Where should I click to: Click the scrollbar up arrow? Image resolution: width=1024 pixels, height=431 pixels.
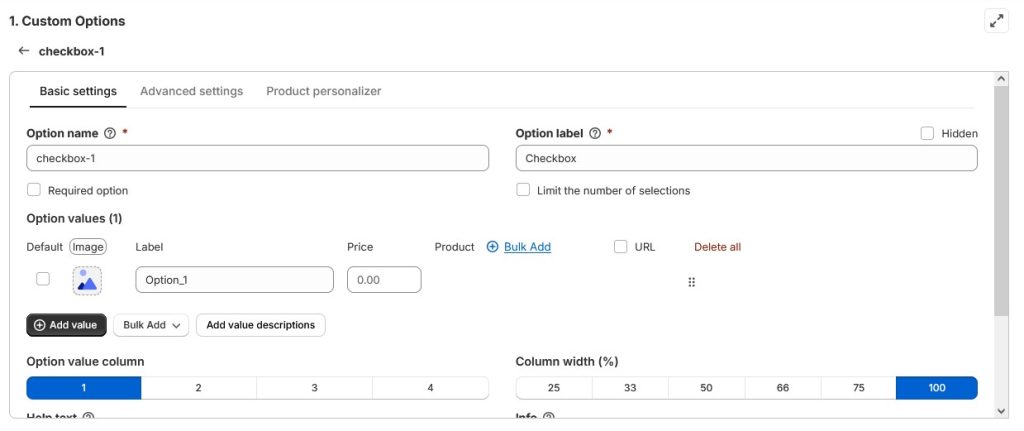[x=1002, y=78]
